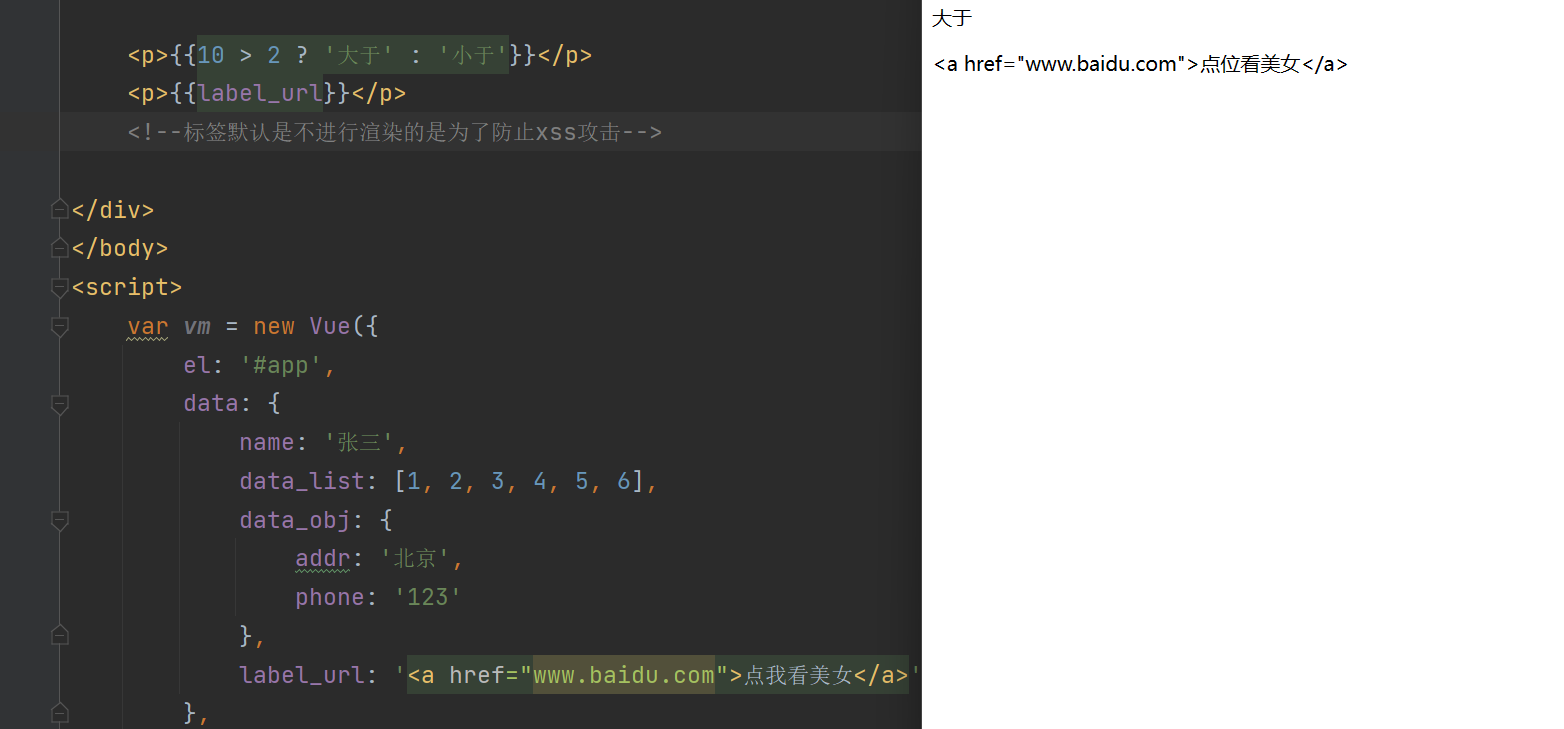Fold the 'var vm = new Vue' block

pos(60,327)
